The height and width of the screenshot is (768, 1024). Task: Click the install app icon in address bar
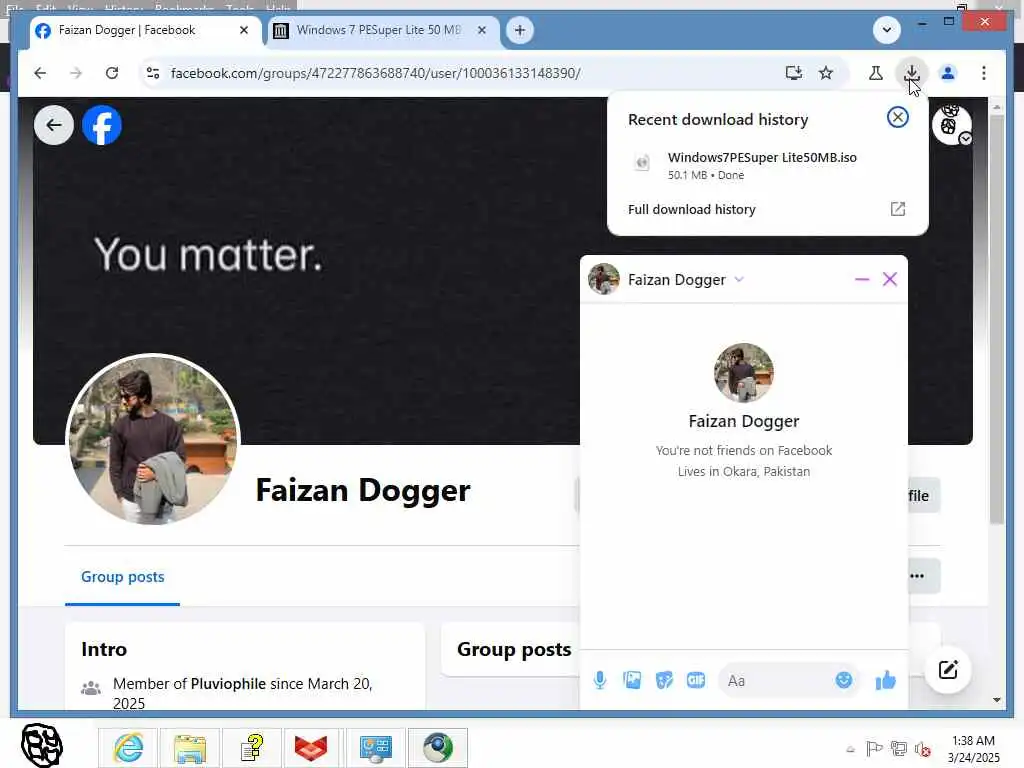(x=793, y=73)
